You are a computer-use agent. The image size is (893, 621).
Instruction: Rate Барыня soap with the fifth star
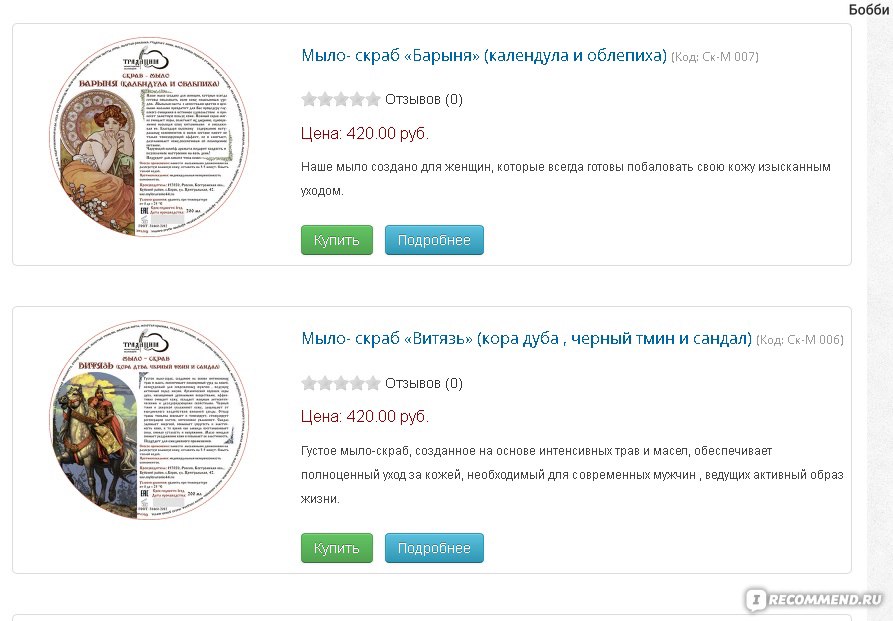373,99
